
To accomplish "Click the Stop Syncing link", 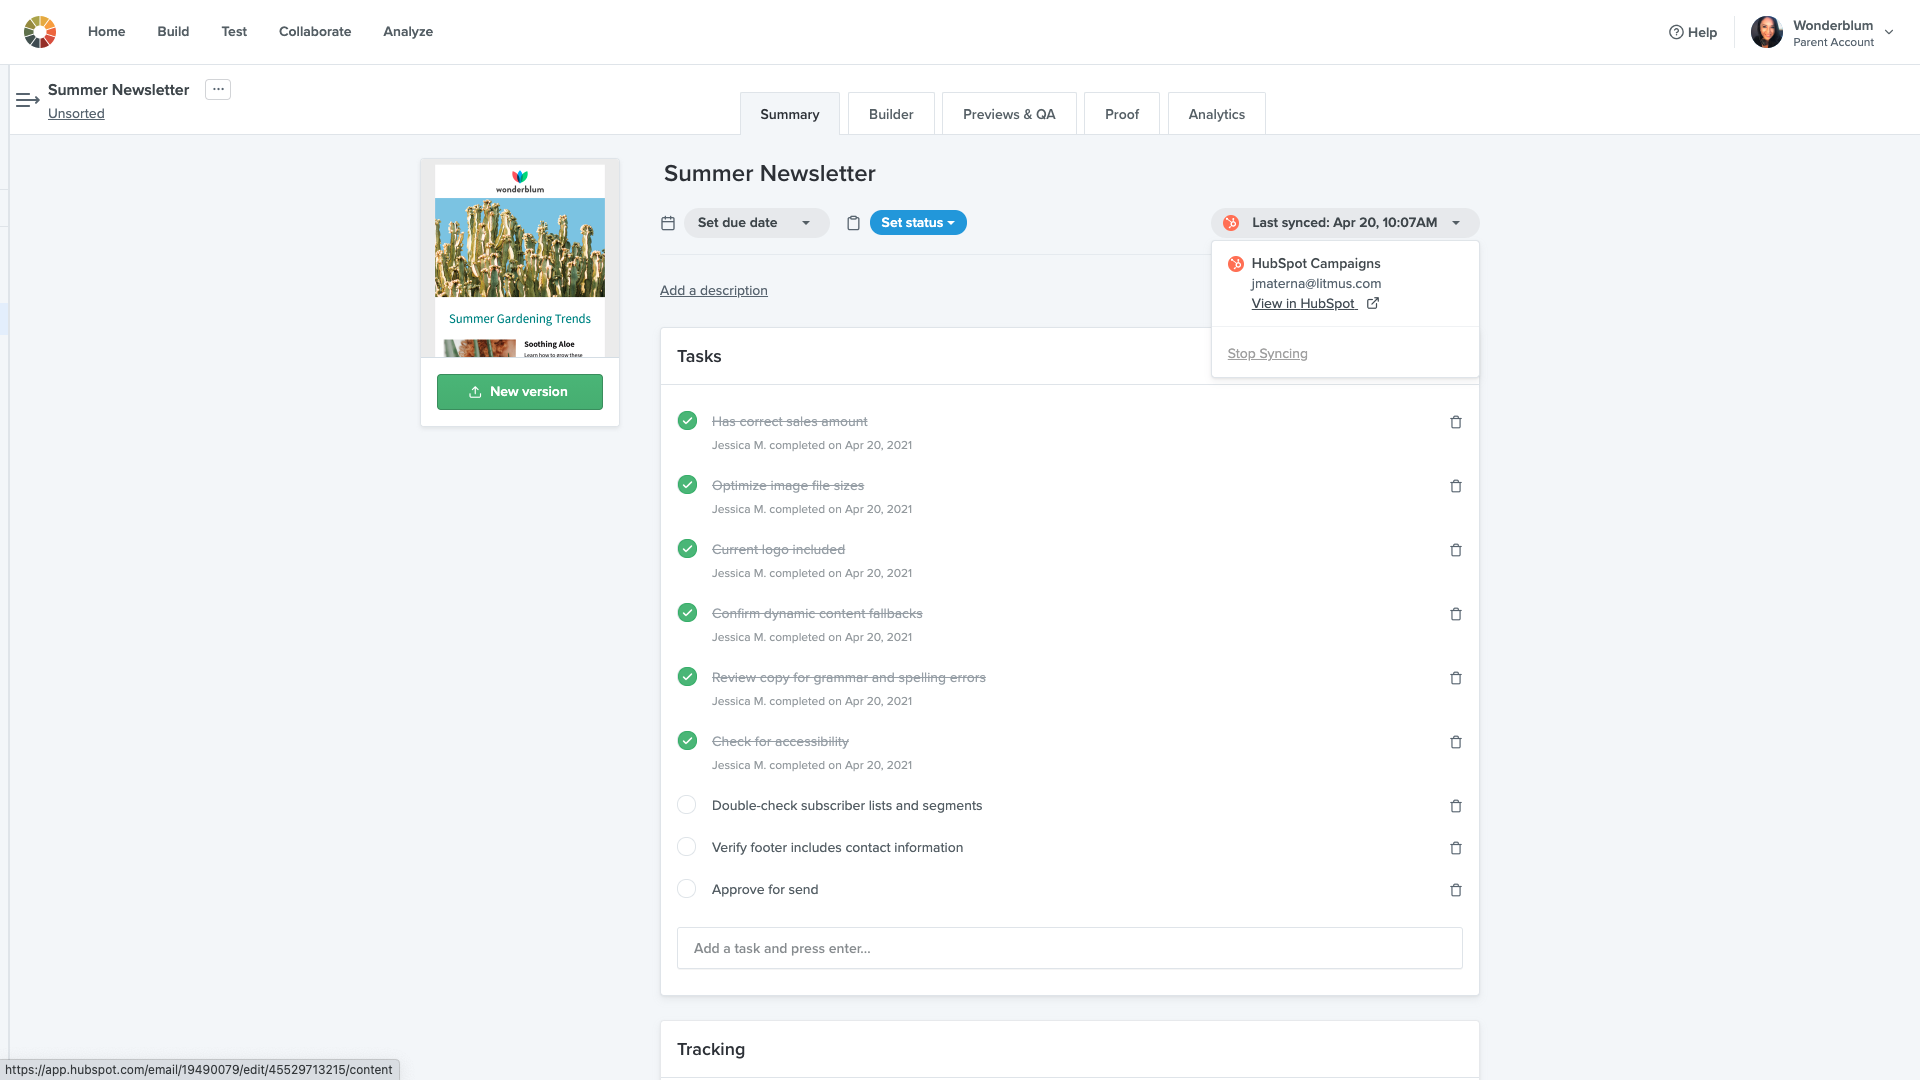I will [x=1268, y=354].
